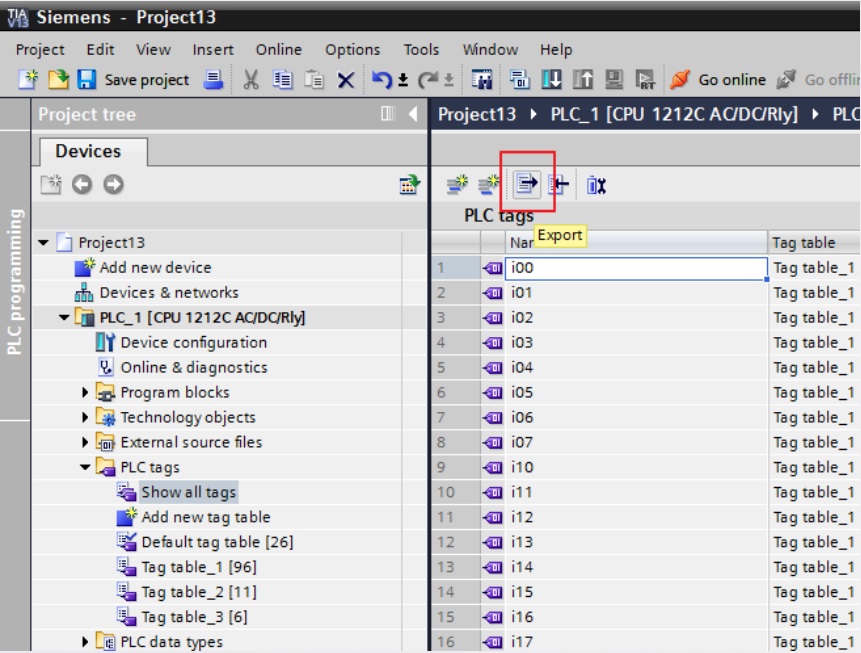
Task: Expand the PLC data types folder
Action: tap(85, 641)
